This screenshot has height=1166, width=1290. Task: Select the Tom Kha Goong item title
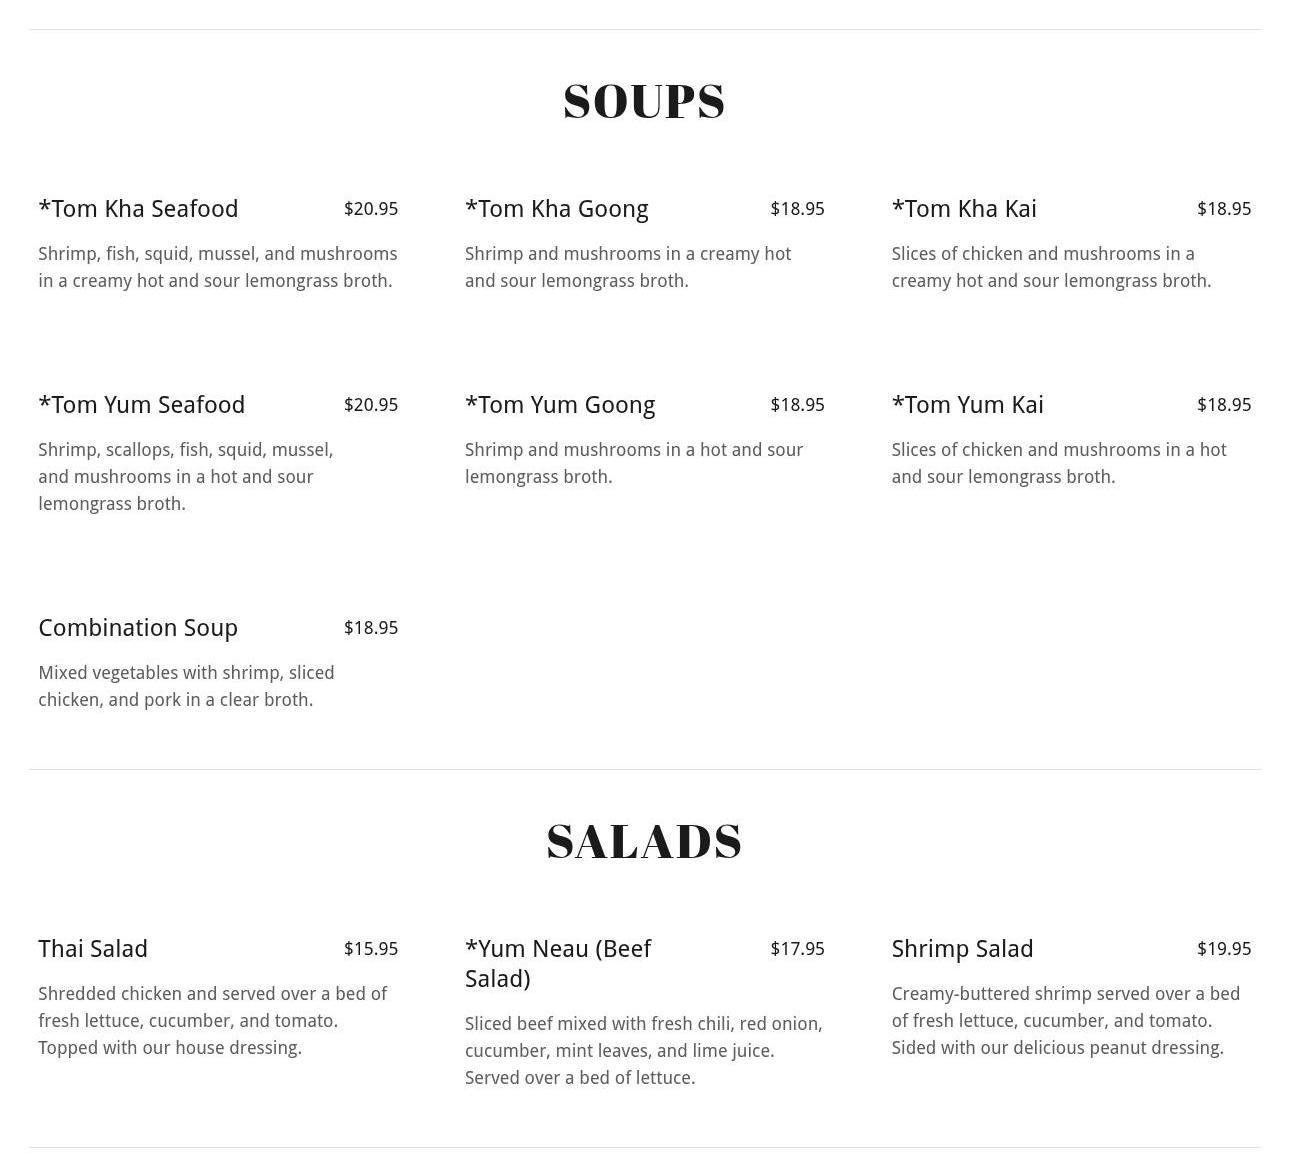(x=556, y=209)
